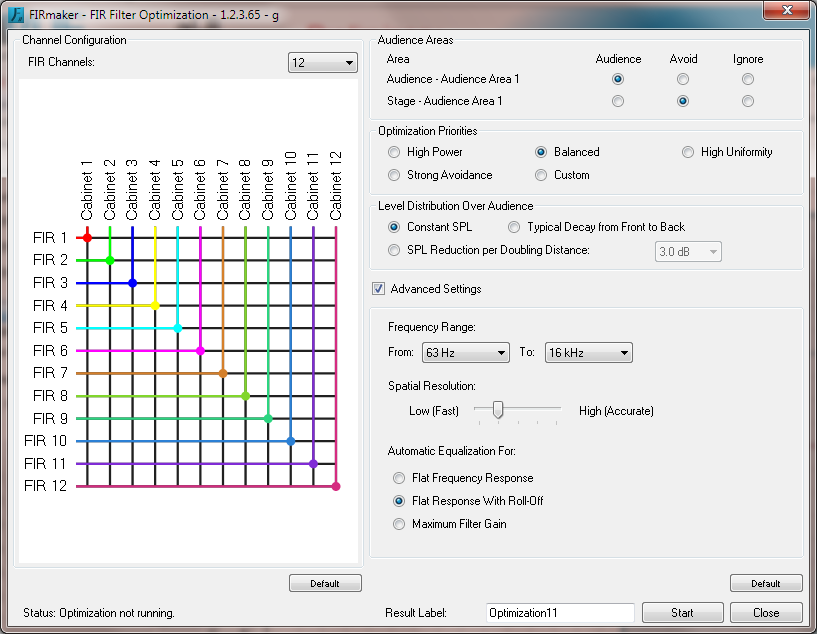Select Maximum Filter Gain equalization

tap(399, 524)
